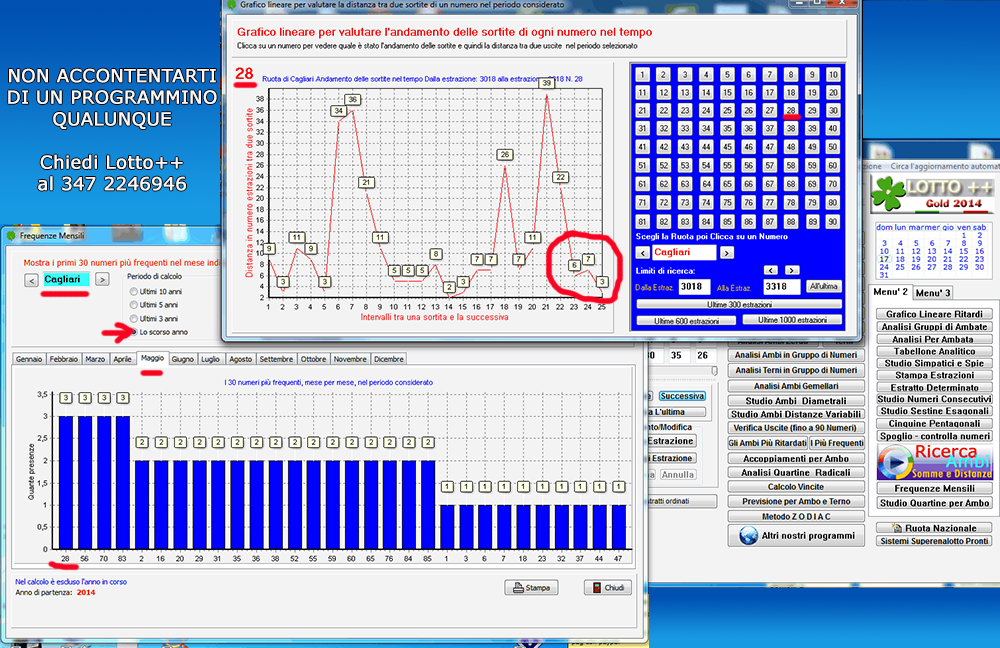1000x648 pixels.
Task: Open Metodo ZODIAC
Action: click(x=796, y=516)
